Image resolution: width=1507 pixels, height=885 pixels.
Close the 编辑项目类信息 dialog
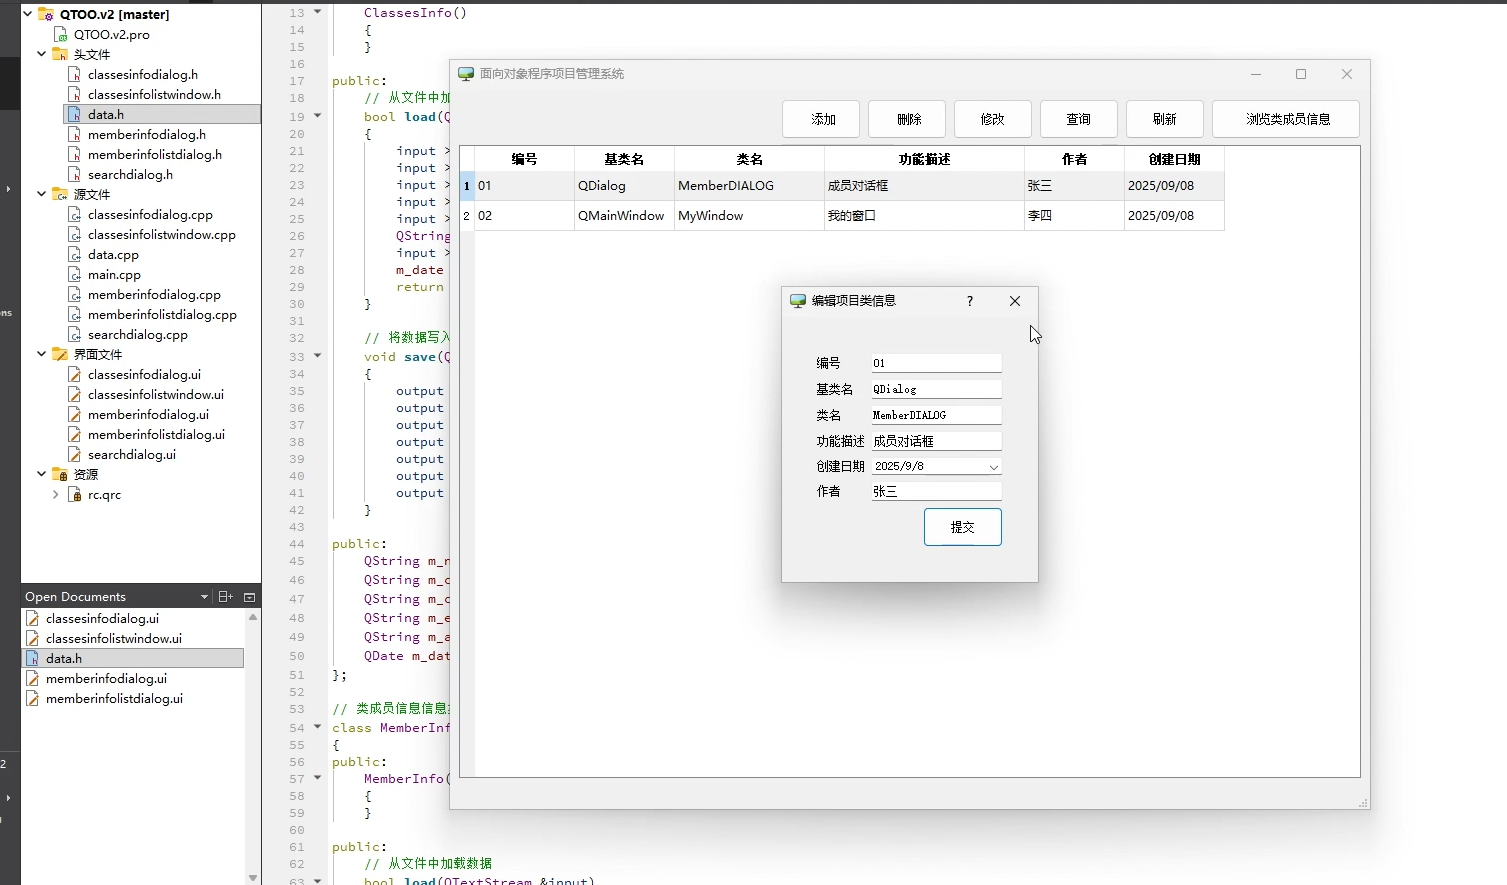[x=1015, y=301]
